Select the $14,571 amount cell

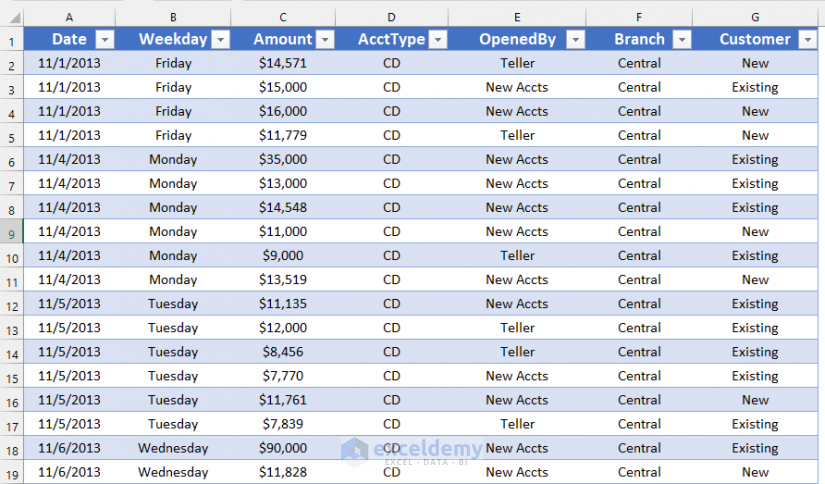click(283, 63)
